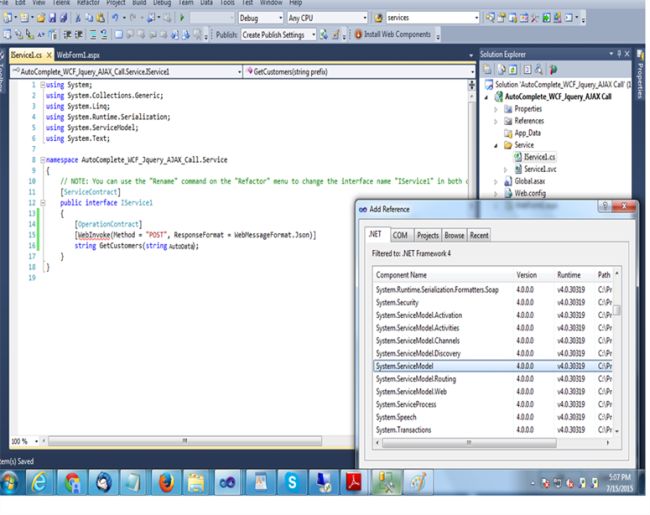The width and height of the screenshot is (650, 515).
Task: Collapse the Service folder in Solution Explorer
Action: tap(496, 145)
